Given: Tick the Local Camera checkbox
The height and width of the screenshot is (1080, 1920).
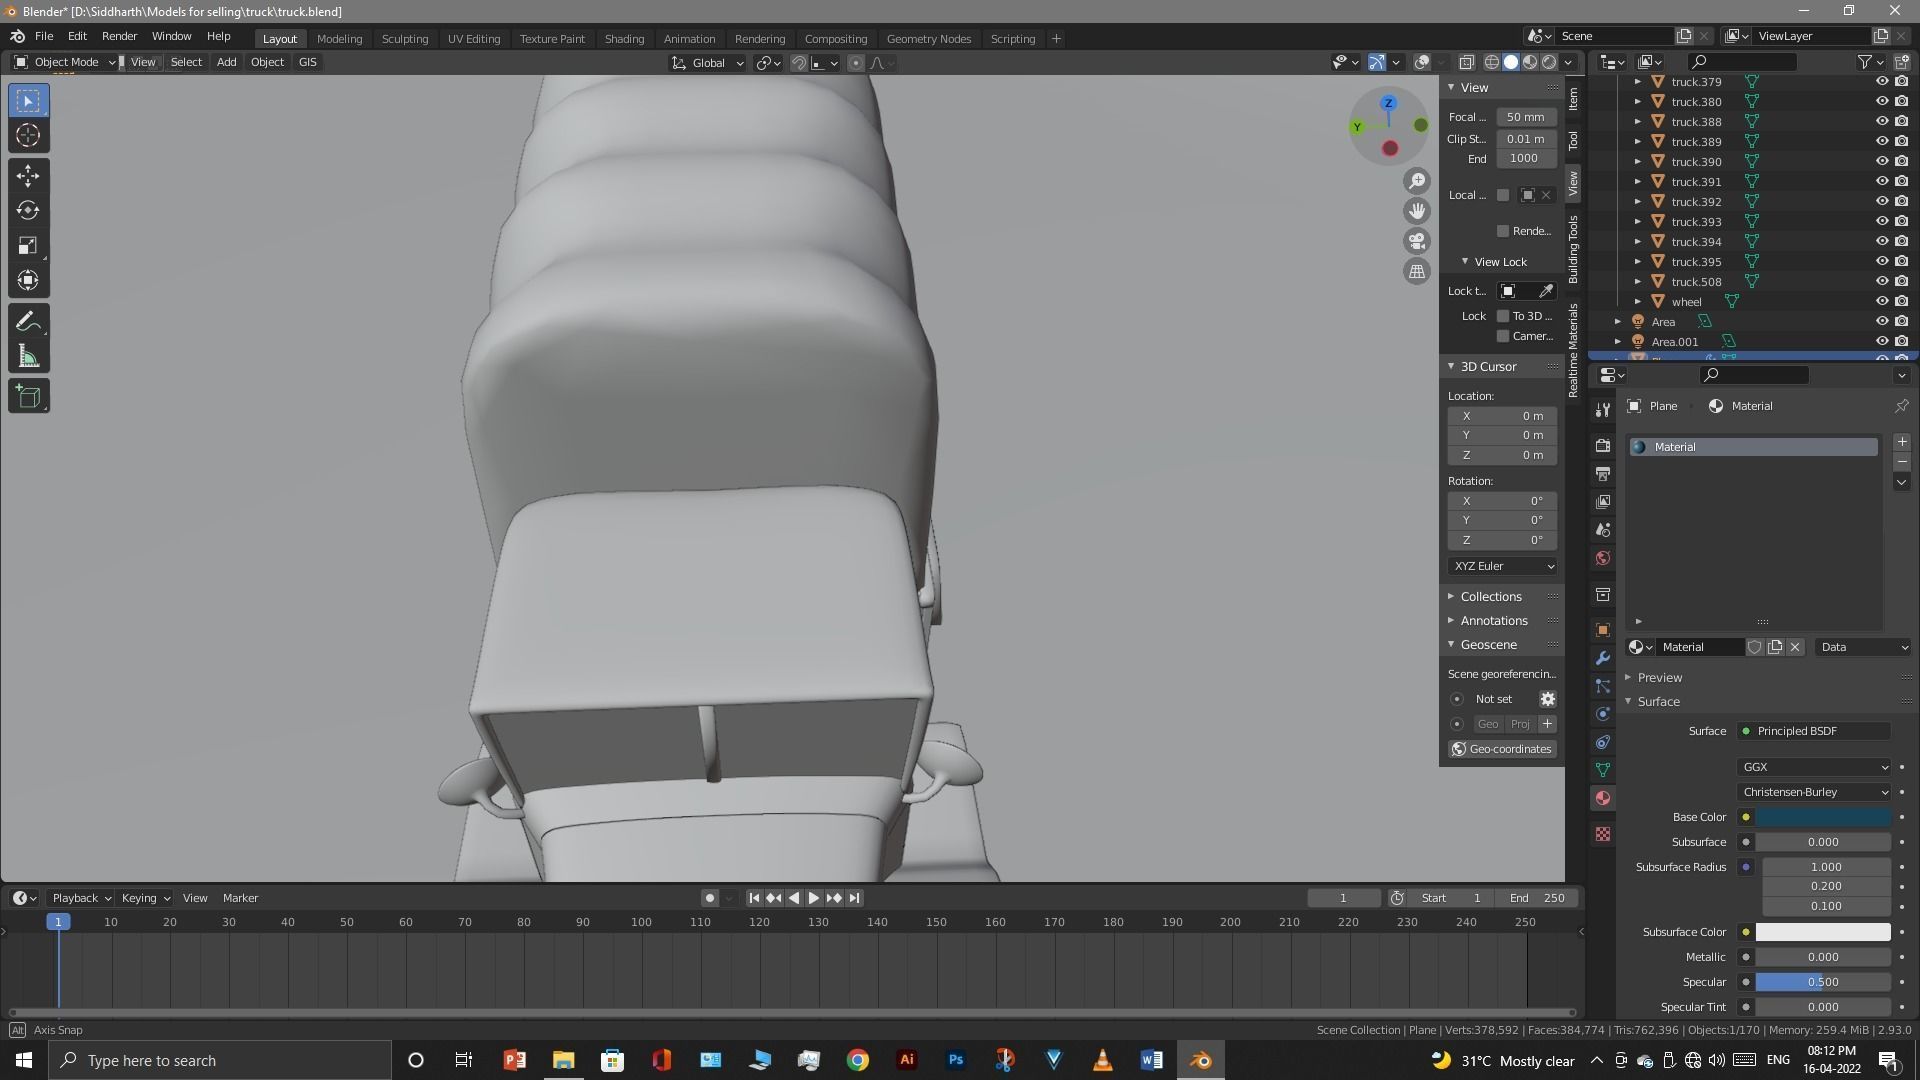Looking at the screenshot, I should 1502,195.
